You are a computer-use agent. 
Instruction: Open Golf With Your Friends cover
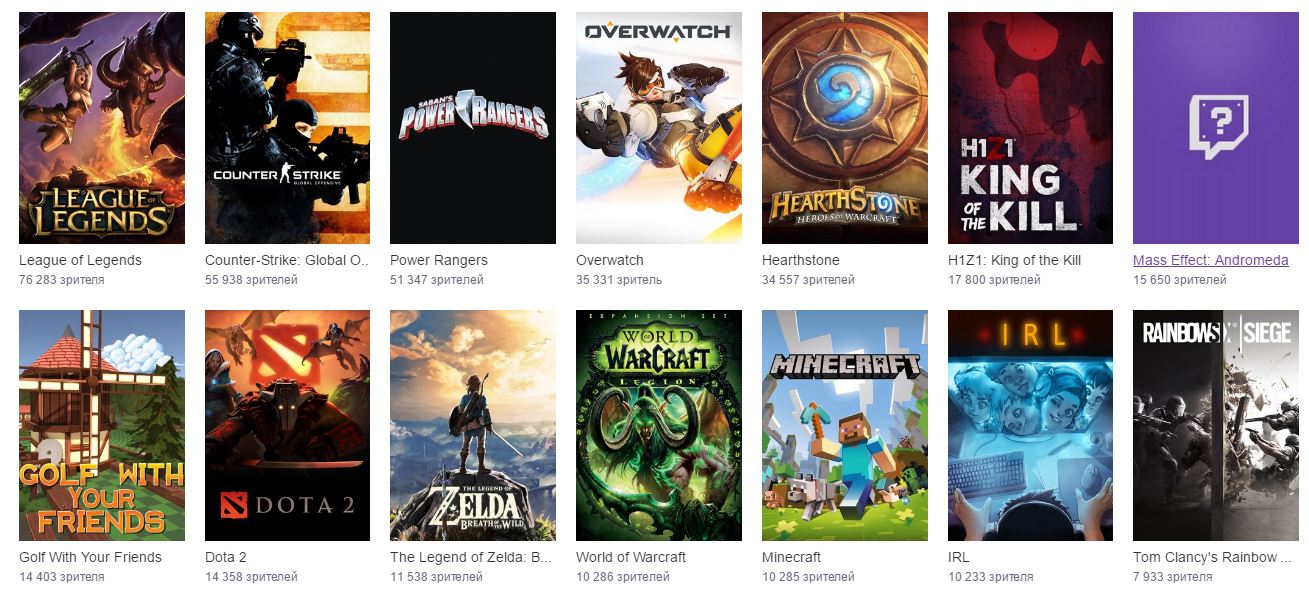102,425
